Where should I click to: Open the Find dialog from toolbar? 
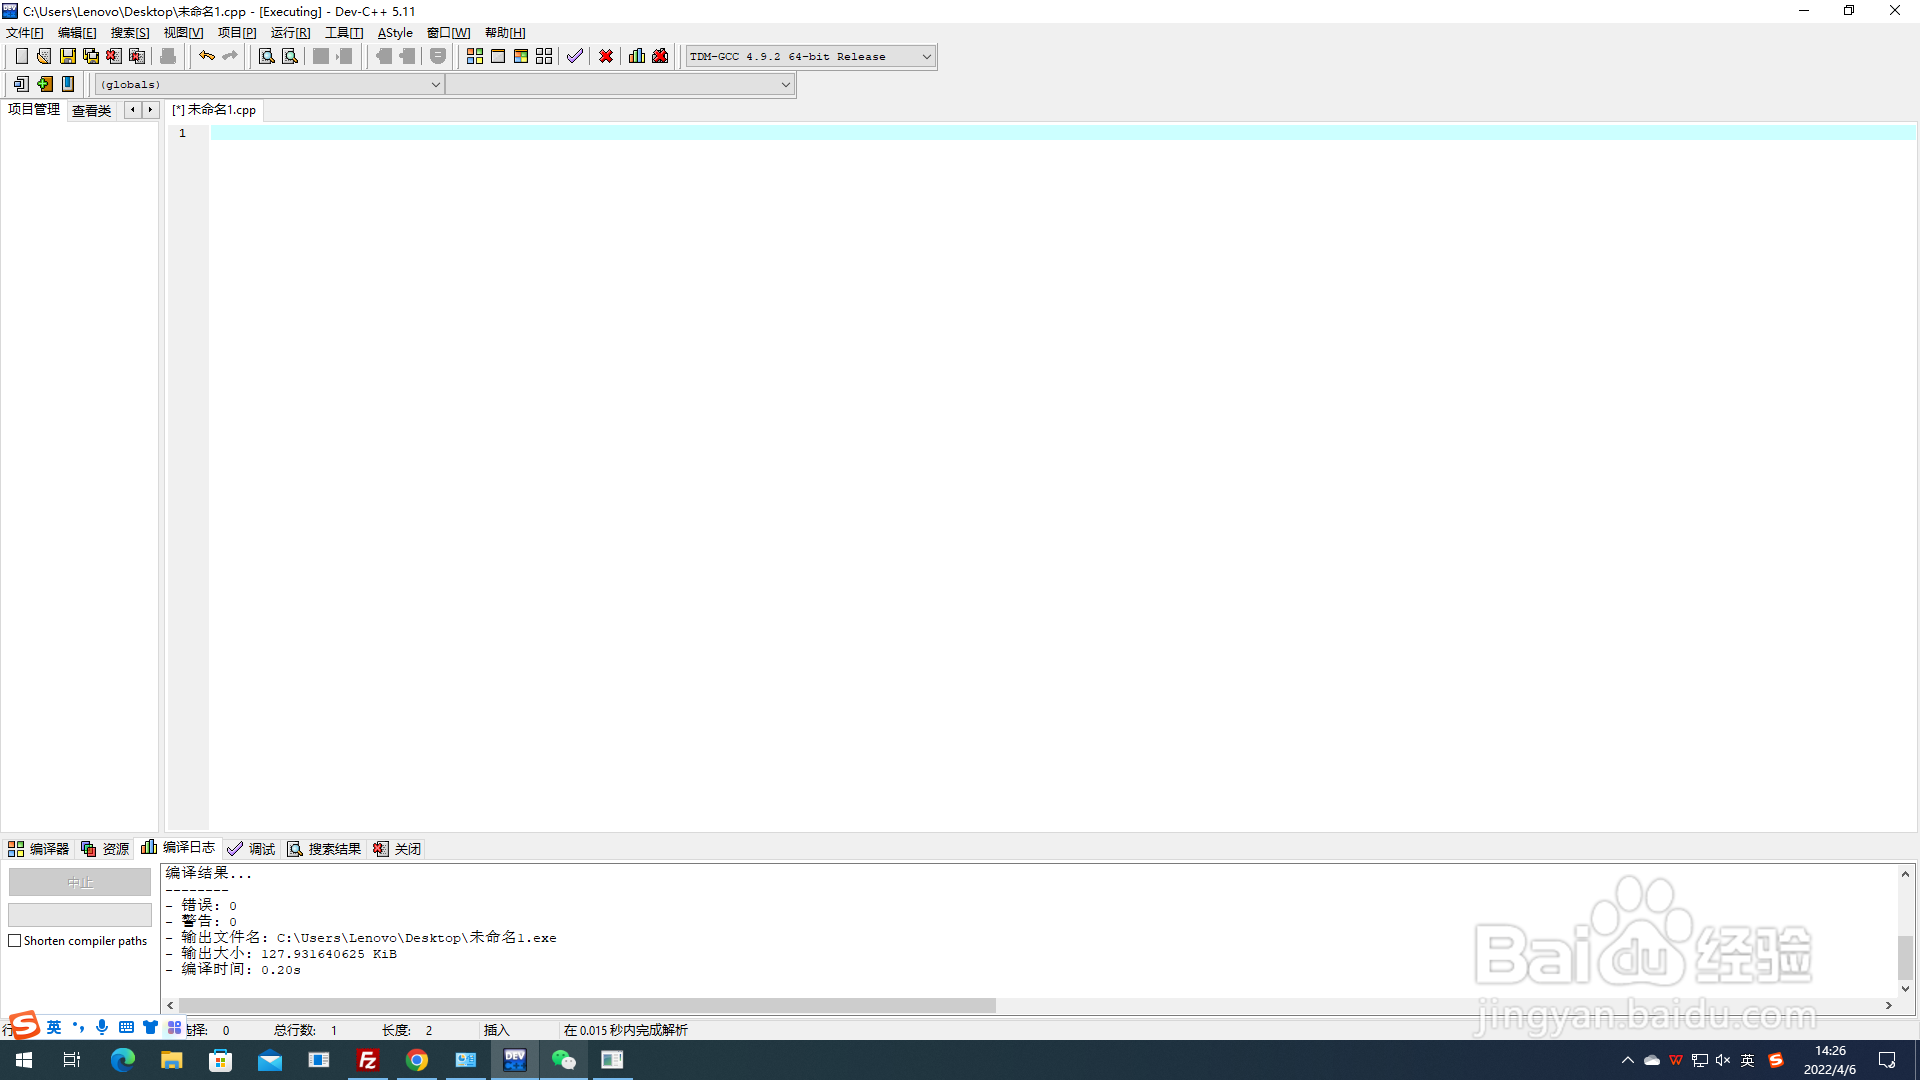click(x=267, y=56)
